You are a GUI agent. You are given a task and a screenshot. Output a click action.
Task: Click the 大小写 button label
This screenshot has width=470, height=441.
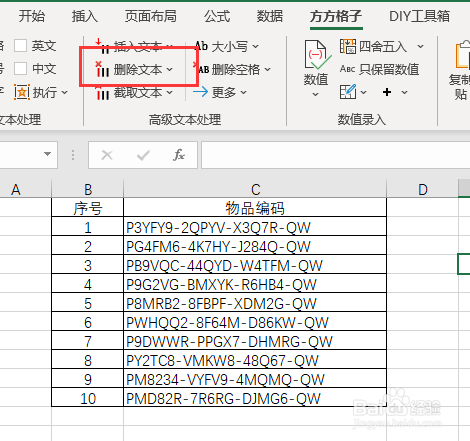click(230, 46)
